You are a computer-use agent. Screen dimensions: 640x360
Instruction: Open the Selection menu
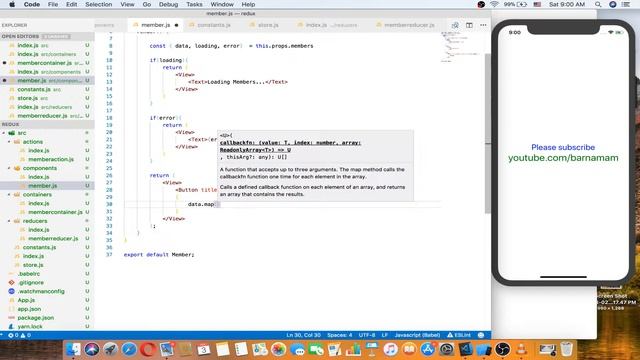coord(99,4)
